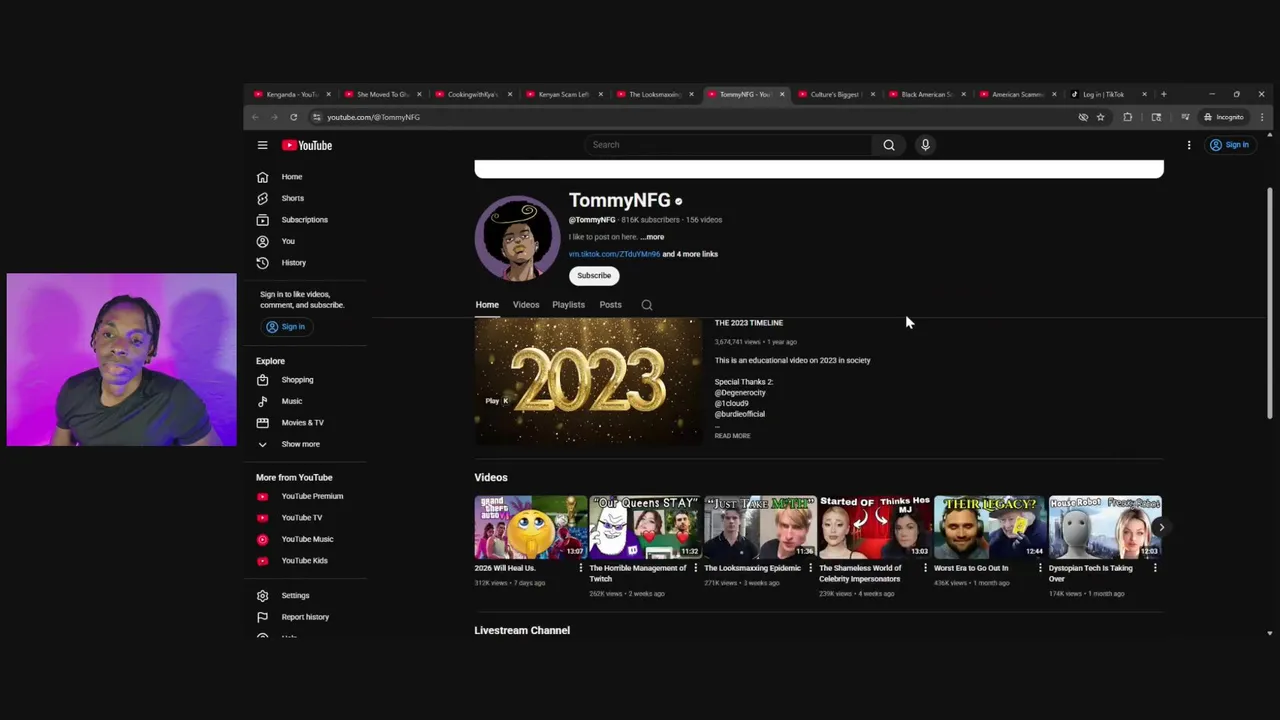1280x720 pixels.
Task: Focus the YouTube search field
Action: coord(729,145)
